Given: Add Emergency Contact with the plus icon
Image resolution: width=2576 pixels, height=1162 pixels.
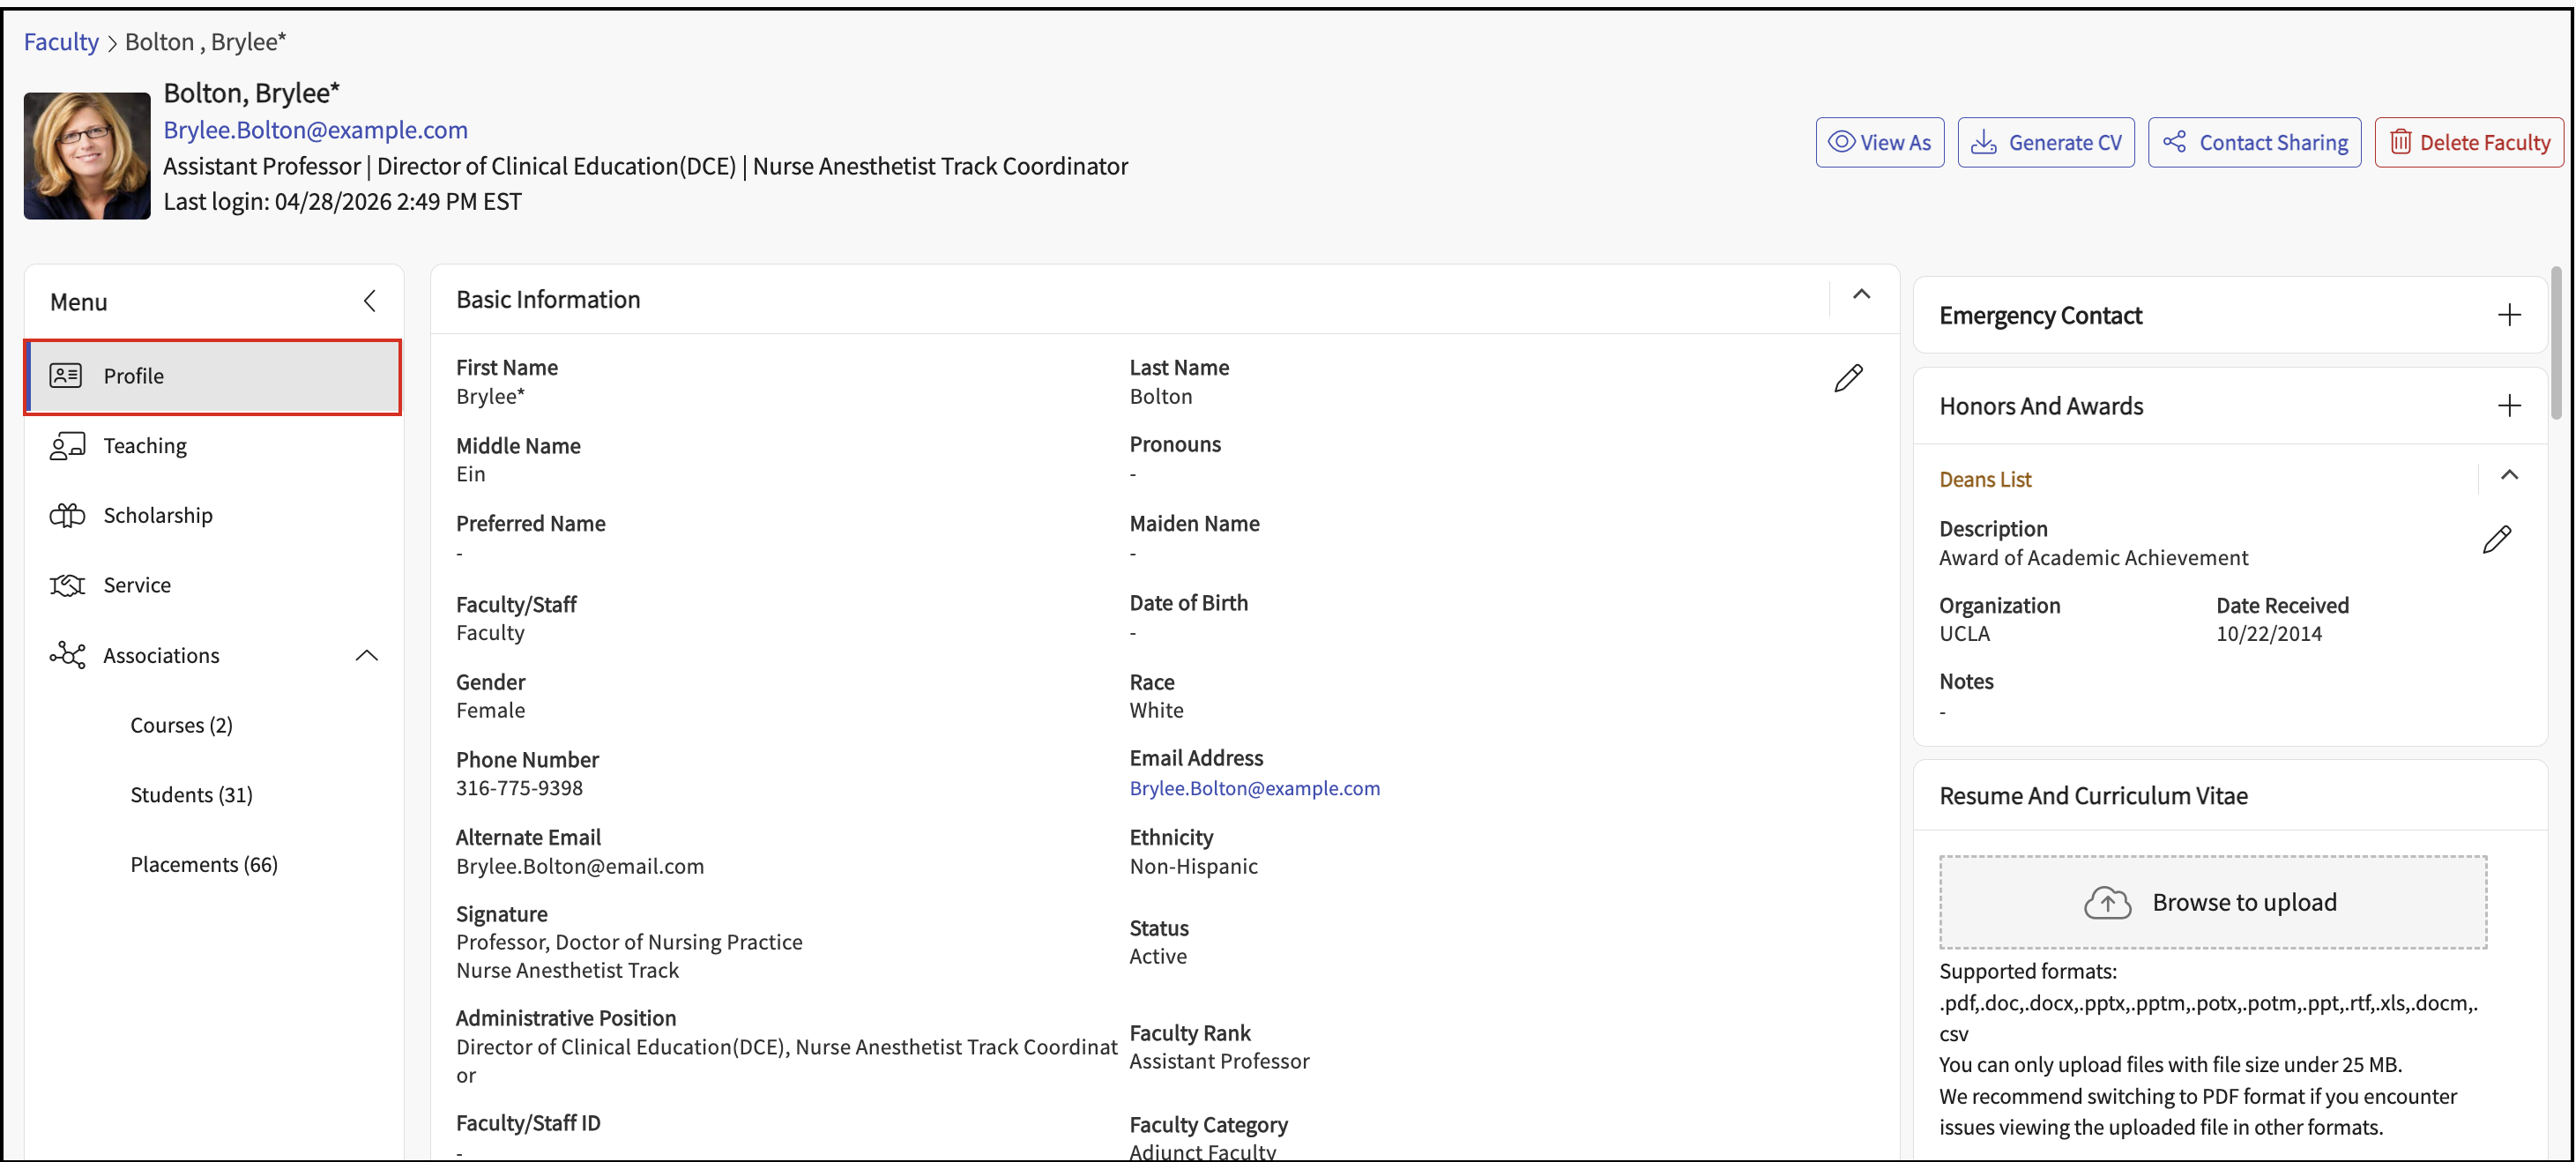Looking at the screenshot, I should tap(2509, 315).
